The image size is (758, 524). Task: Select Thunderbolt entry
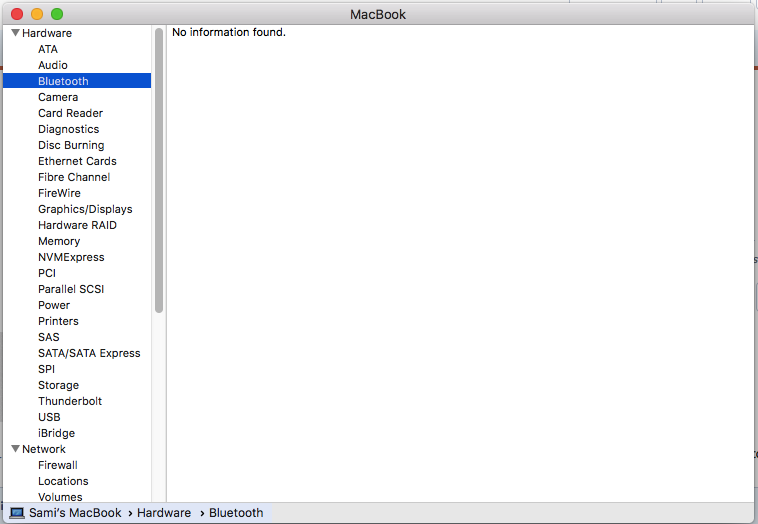coord(70,401)
